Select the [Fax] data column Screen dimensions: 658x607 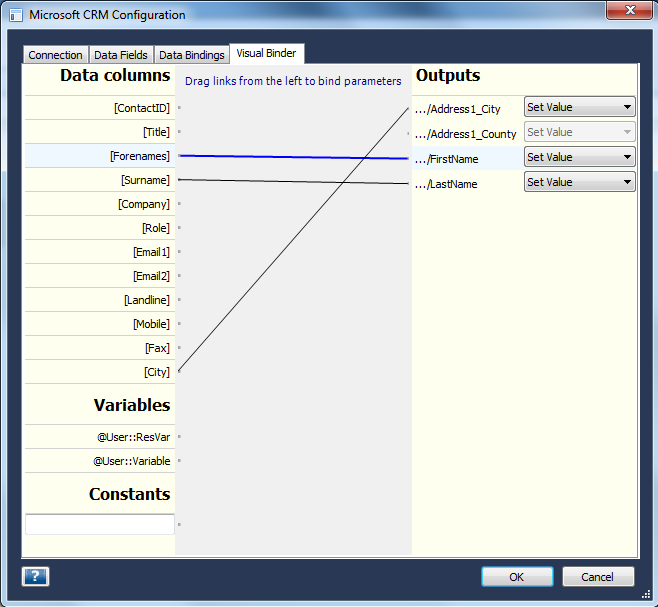click(x=100, y=348)
